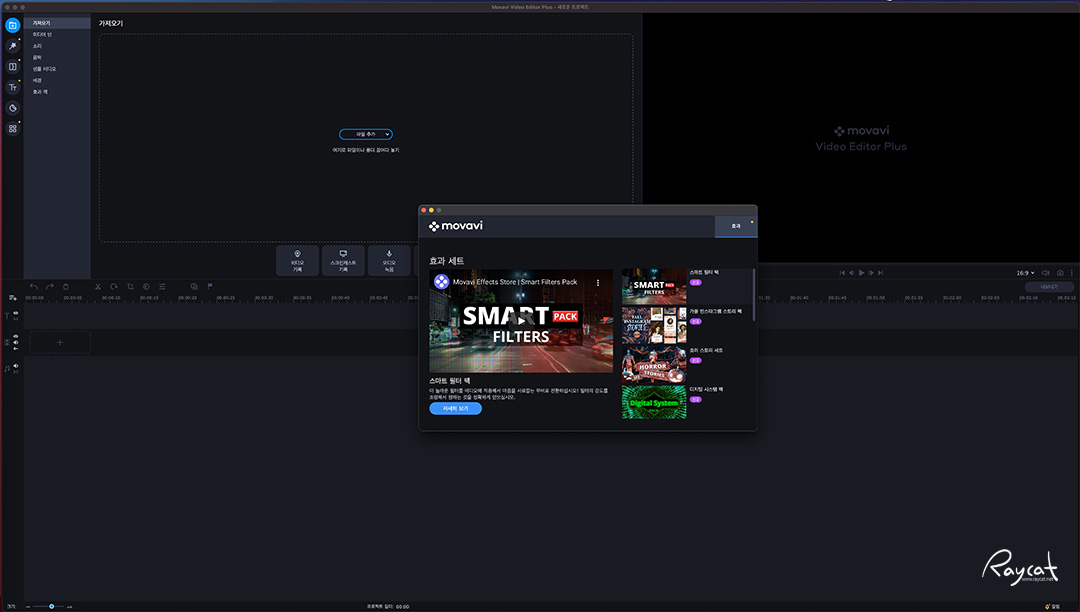Adjust the timeline zoom slider handle
Screen dimensions: 1080x612
tap(52, 606)
